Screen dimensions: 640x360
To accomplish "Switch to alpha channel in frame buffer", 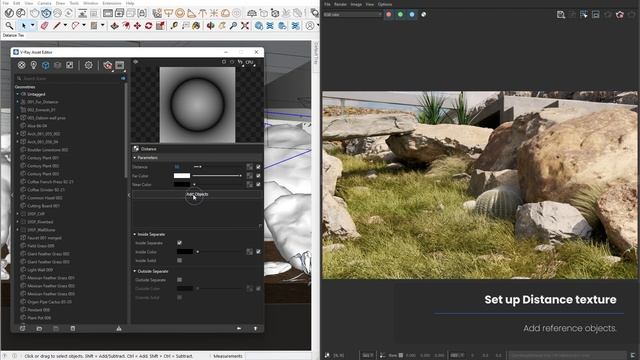I will point(424,14).
